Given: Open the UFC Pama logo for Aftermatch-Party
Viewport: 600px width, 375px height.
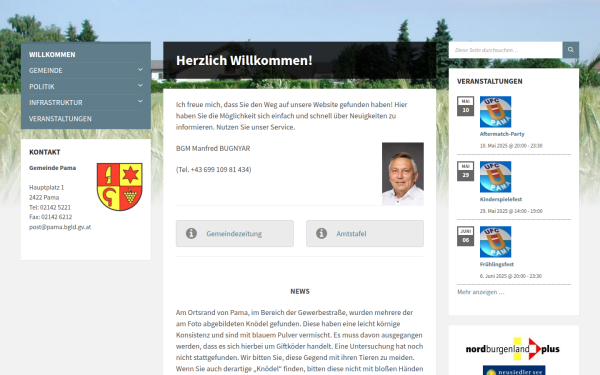Looking at the screenshot, I should (496, 112).
